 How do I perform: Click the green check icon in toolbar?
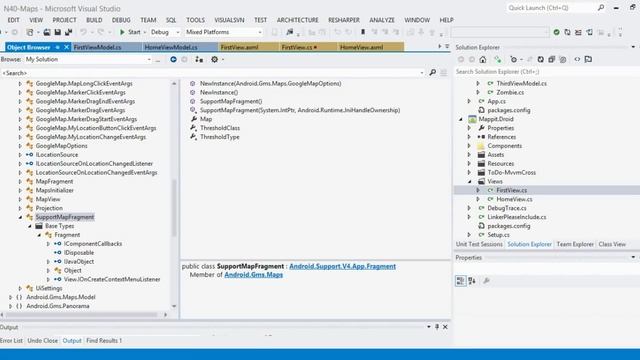556,32
